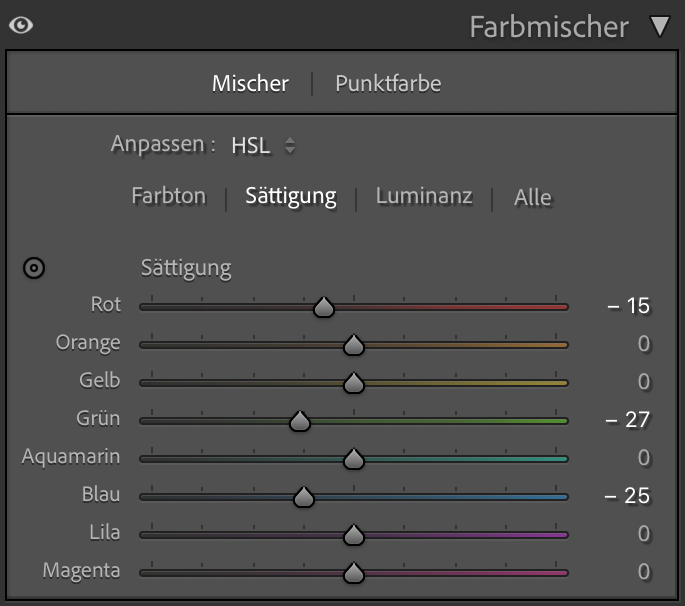Click the Orange saturation slider handle
Viewport: 685px width, 606px height.
point(353,345)
